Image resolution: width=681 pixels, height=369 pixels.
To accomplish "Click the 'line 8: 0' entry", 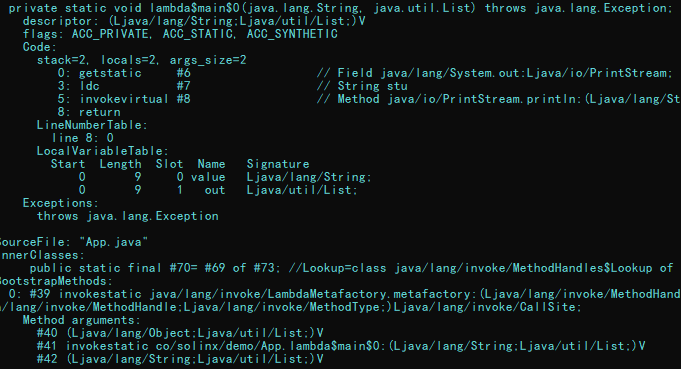I will 83,138.
